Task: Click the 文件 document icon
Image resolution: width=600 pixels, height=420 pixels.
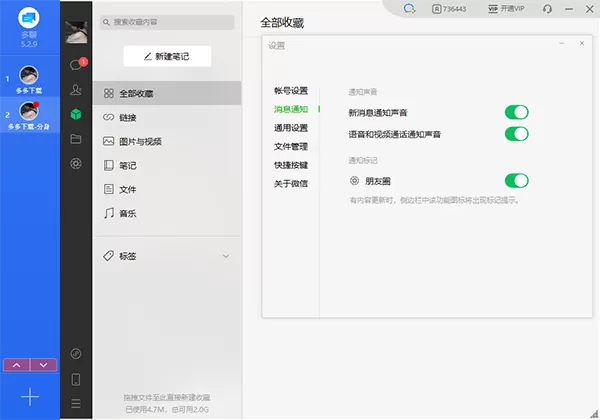Action: click(x=109, y=189)
